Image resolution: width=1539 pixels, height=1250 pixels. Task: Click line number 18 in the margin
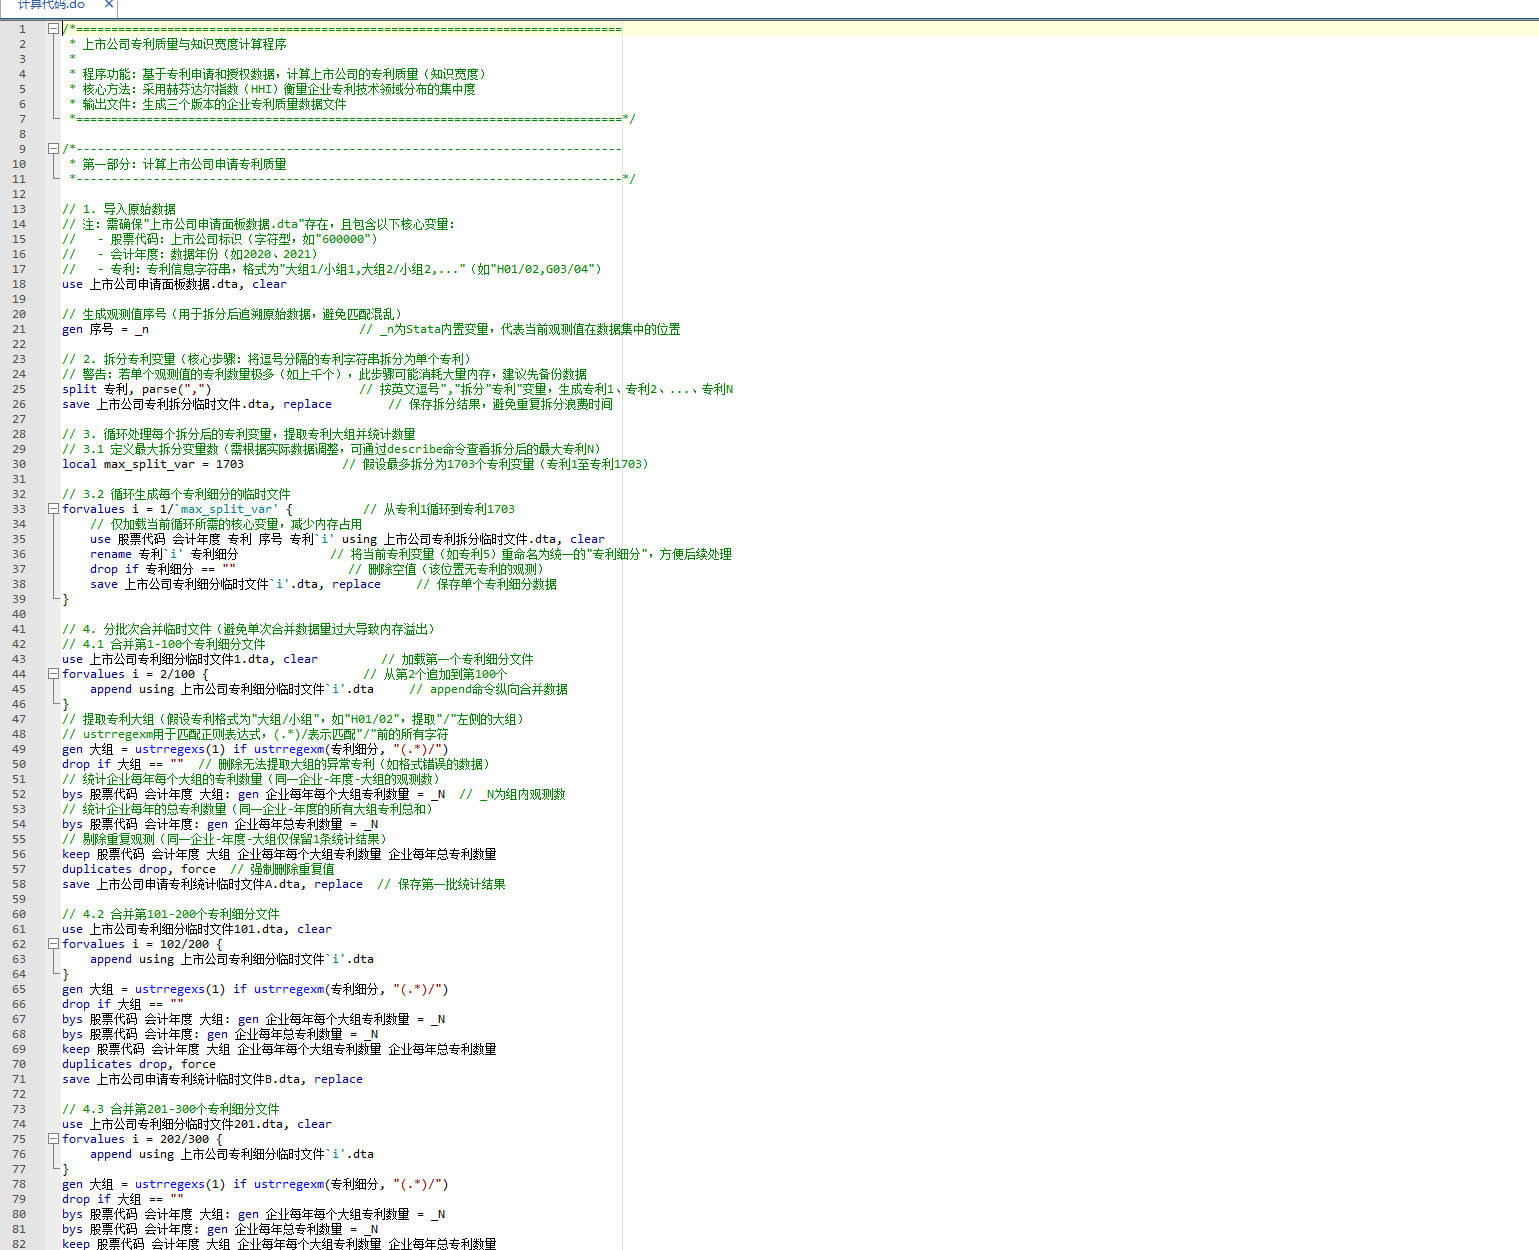click(x=19, y=284)
